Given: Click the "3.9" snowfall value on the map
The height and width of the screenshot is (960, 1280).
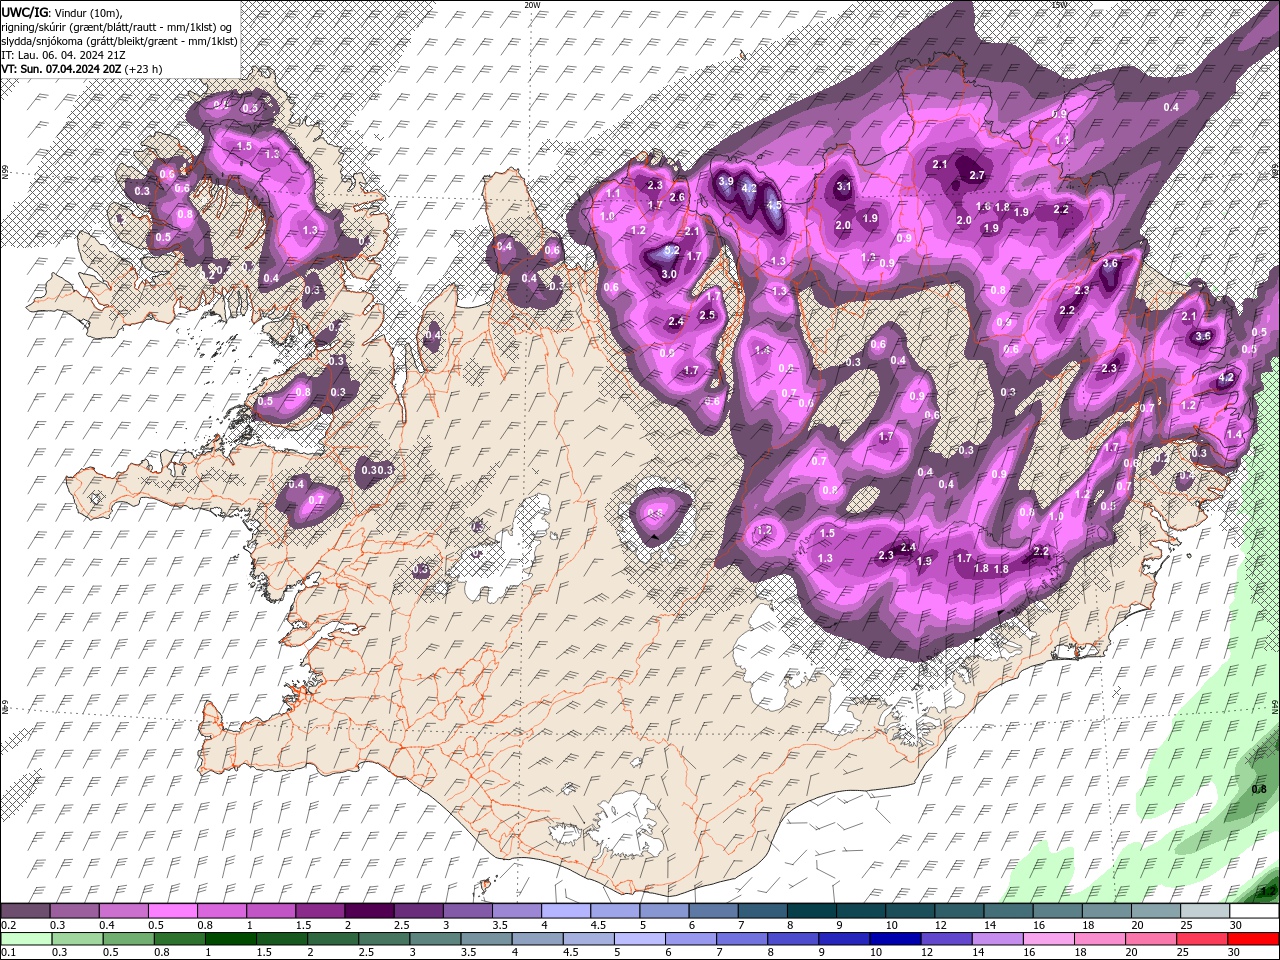Looking at the screenshot, I should [x=726, y=181].
